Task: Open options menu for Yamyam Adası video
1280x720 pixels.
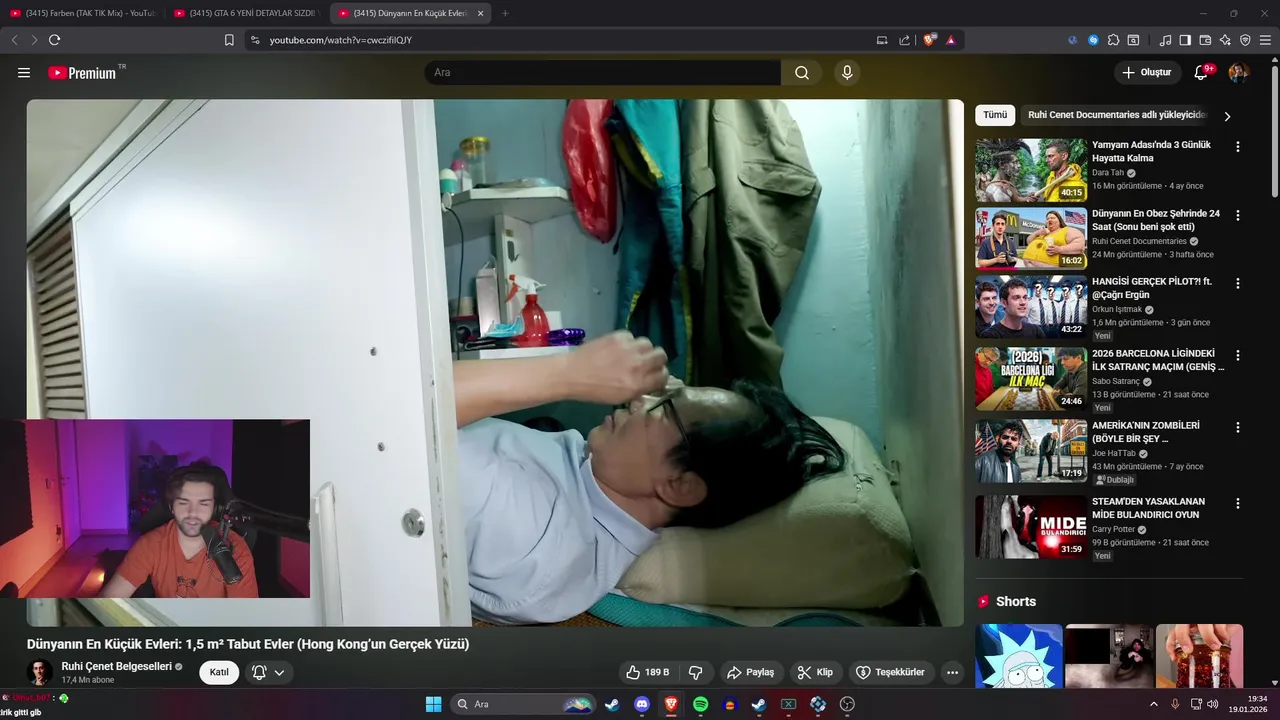Action: (x=1238, y=146)
